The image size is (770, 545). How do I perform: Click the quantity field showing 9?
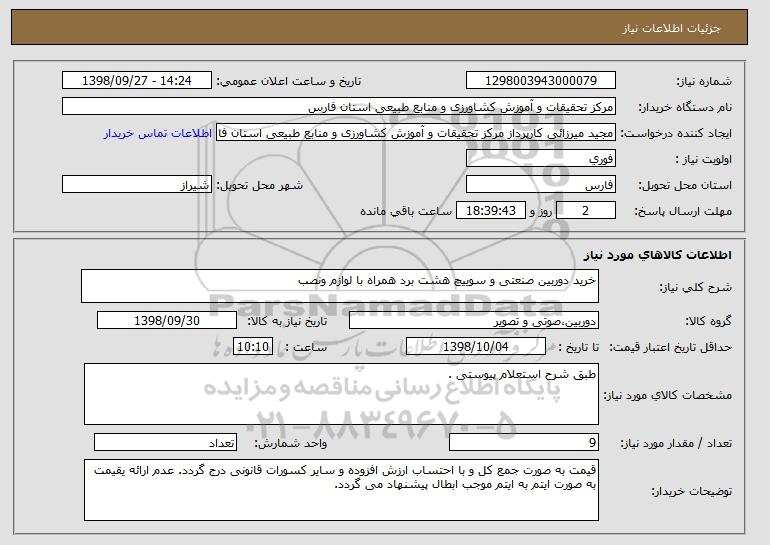pyautogui.click(x=524, y=442)
